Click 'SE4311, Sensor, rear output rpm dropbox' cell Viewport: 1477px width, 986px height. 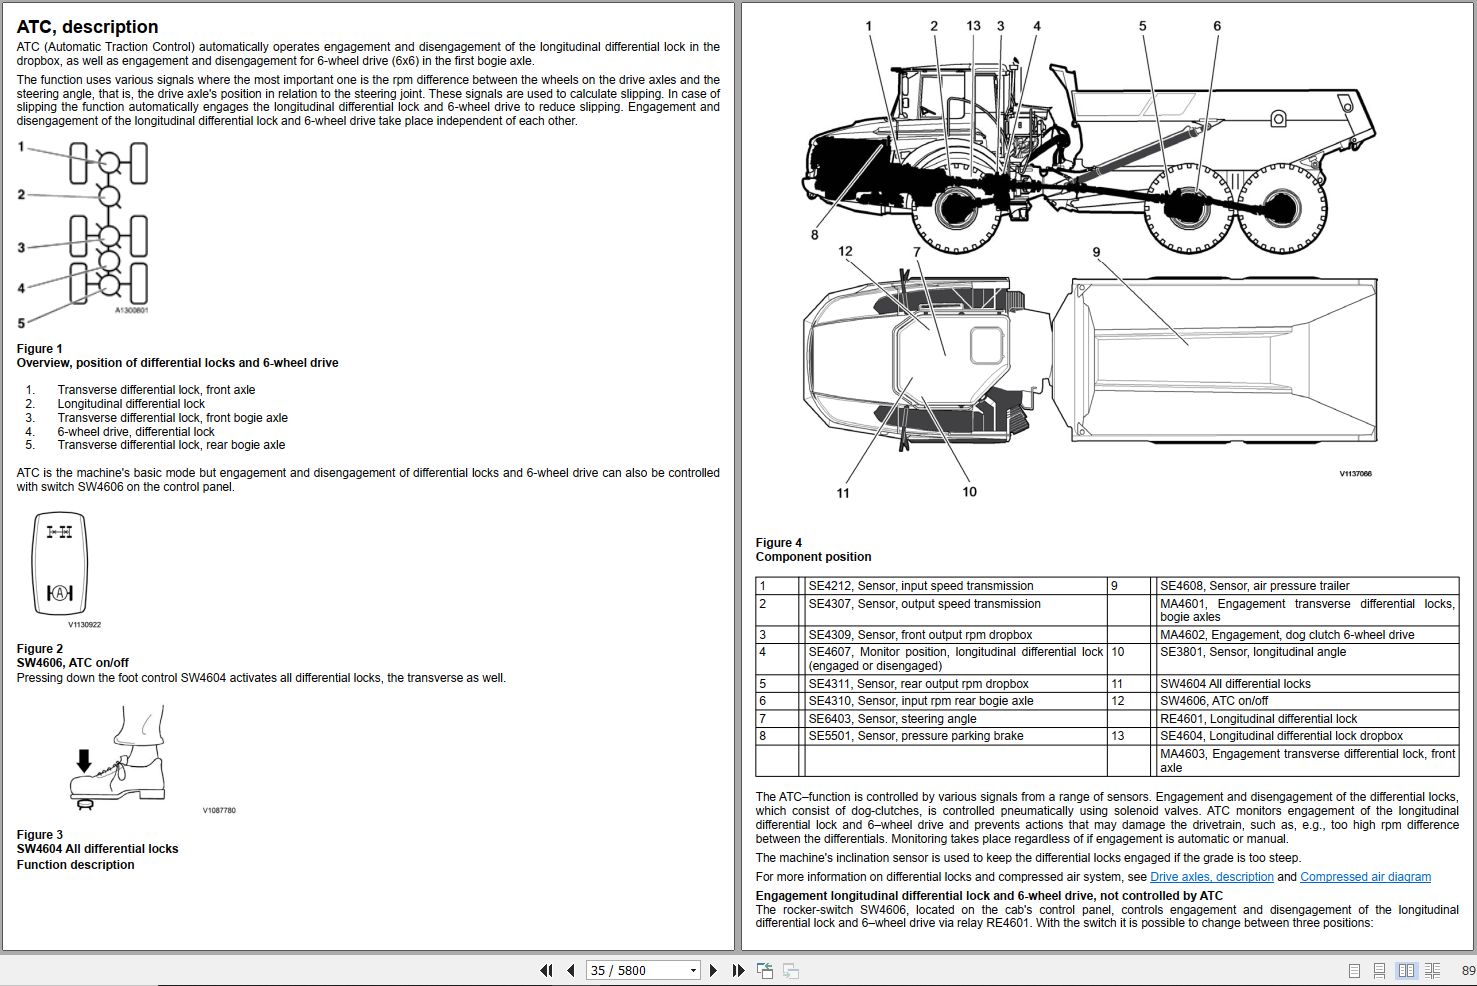[x=956, y=684]
